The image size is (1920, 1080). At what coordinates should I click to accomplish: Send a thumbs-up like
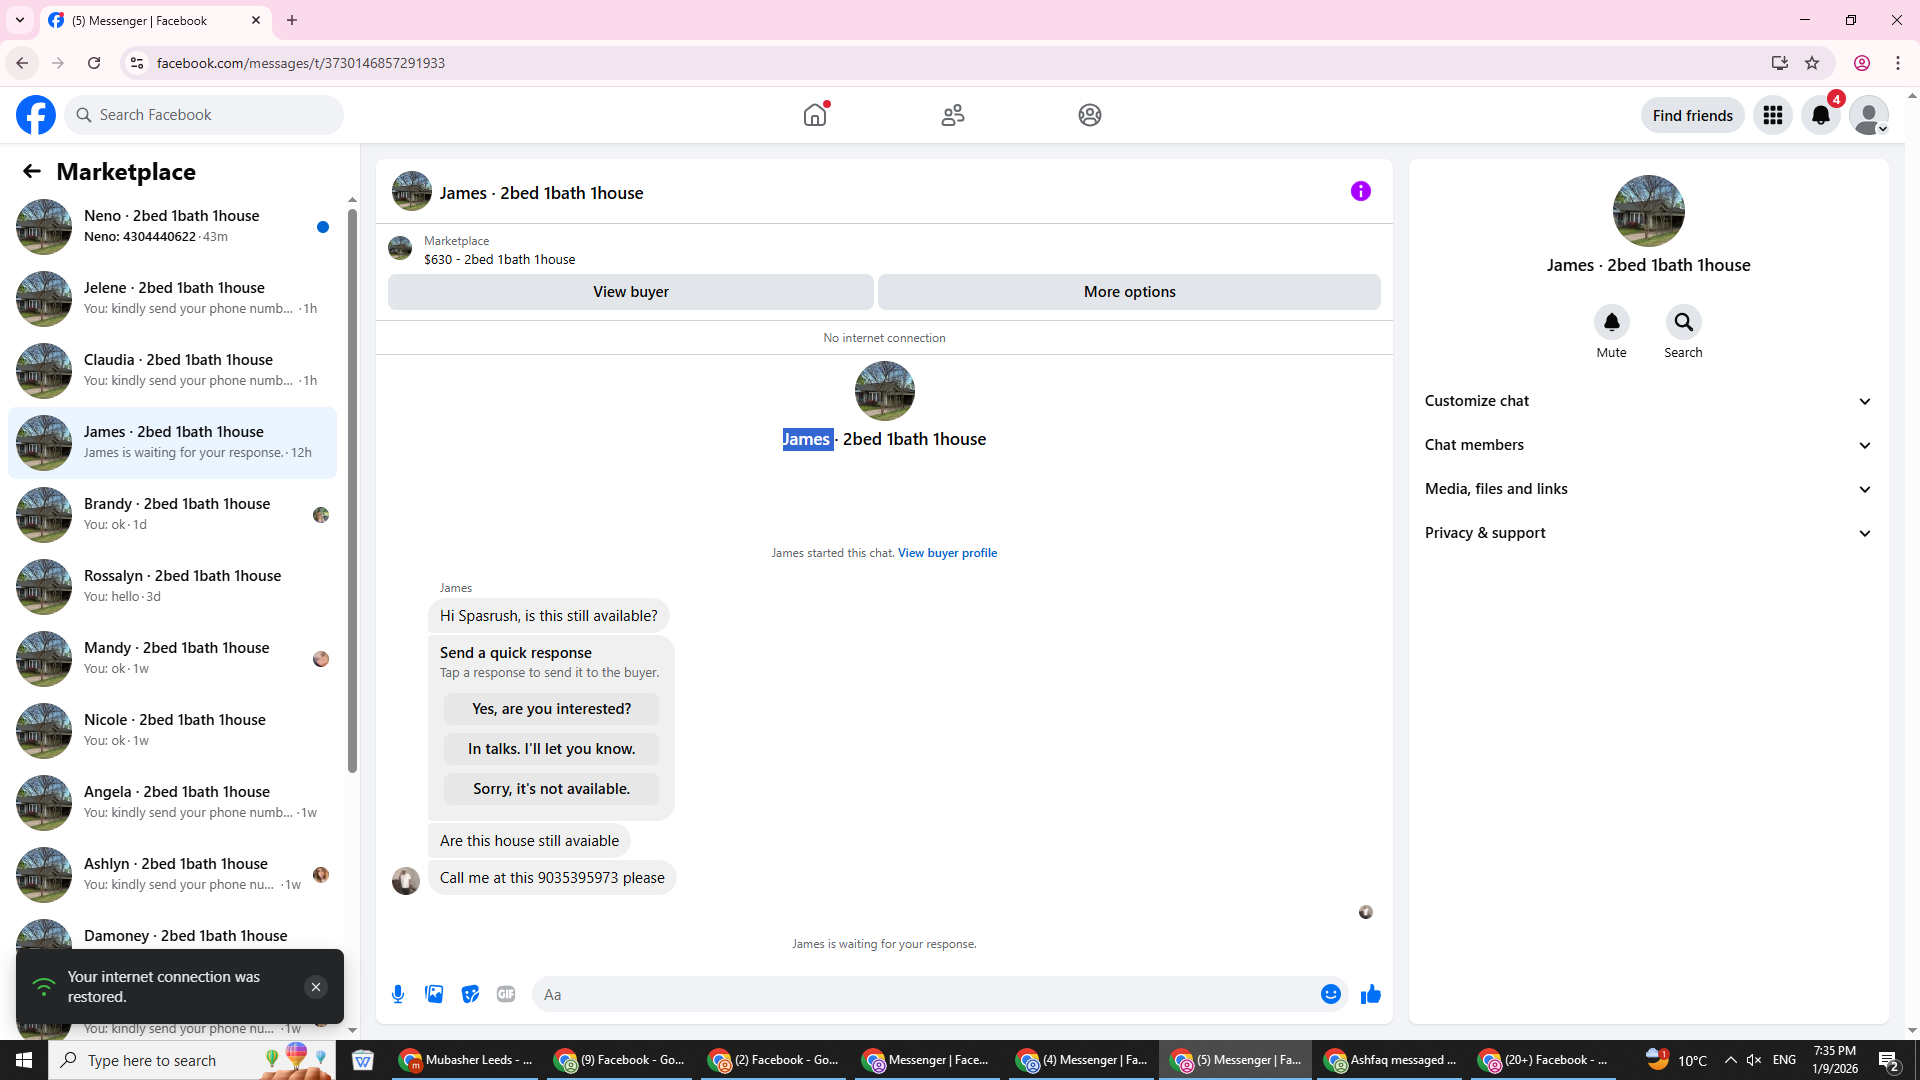[1370, 994]
